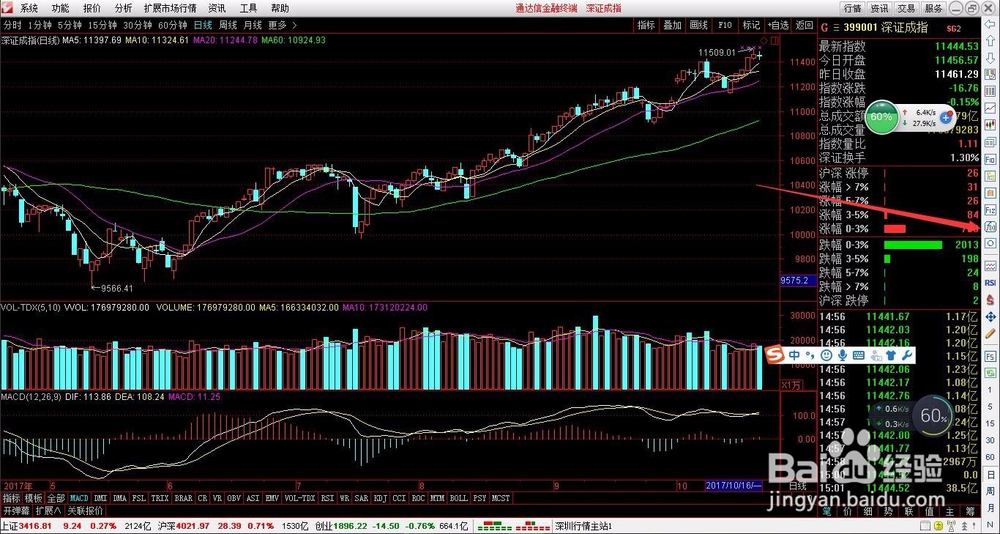Image resolution: width=1000 pixels, height=534 pixels.
Task: Select the KDJ indicator tab
Action: pos(380,498)
